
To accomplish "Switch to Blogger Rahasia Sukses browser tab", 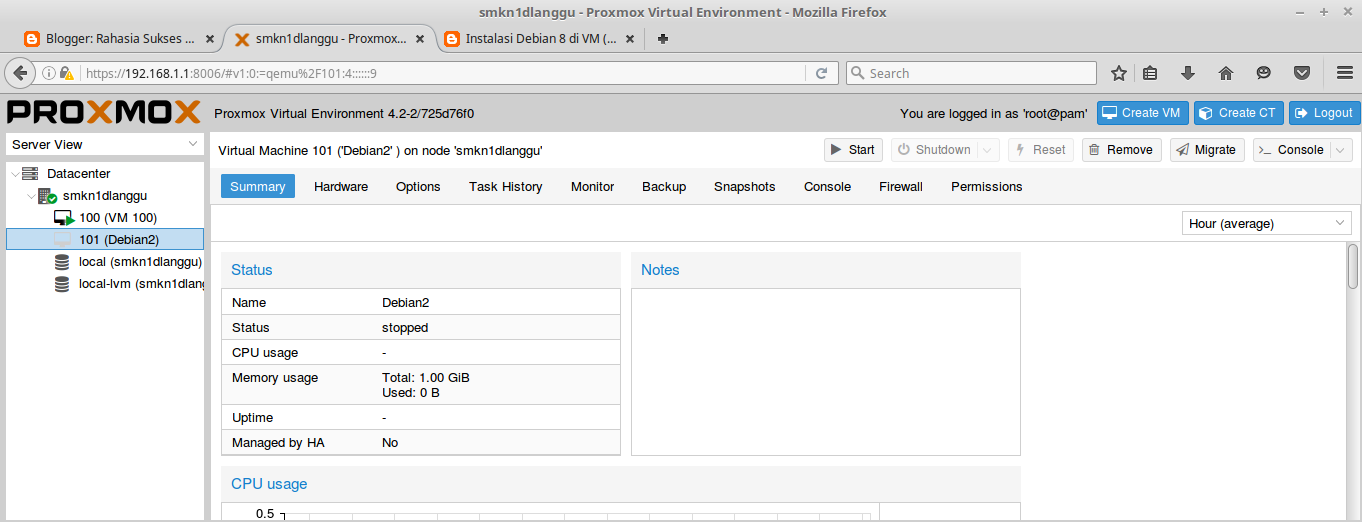I will point(120,39).
